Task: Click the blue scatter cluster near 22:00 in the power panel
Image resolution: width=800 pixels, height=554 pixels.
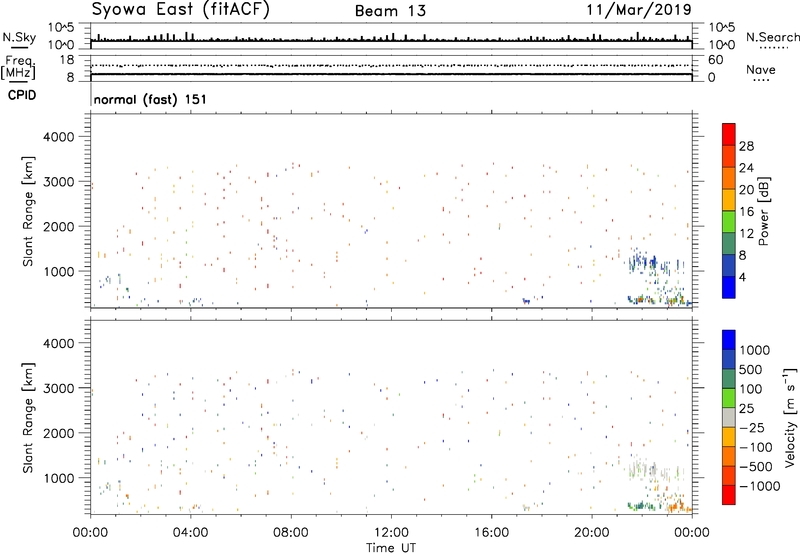Action: pos(644,263)
